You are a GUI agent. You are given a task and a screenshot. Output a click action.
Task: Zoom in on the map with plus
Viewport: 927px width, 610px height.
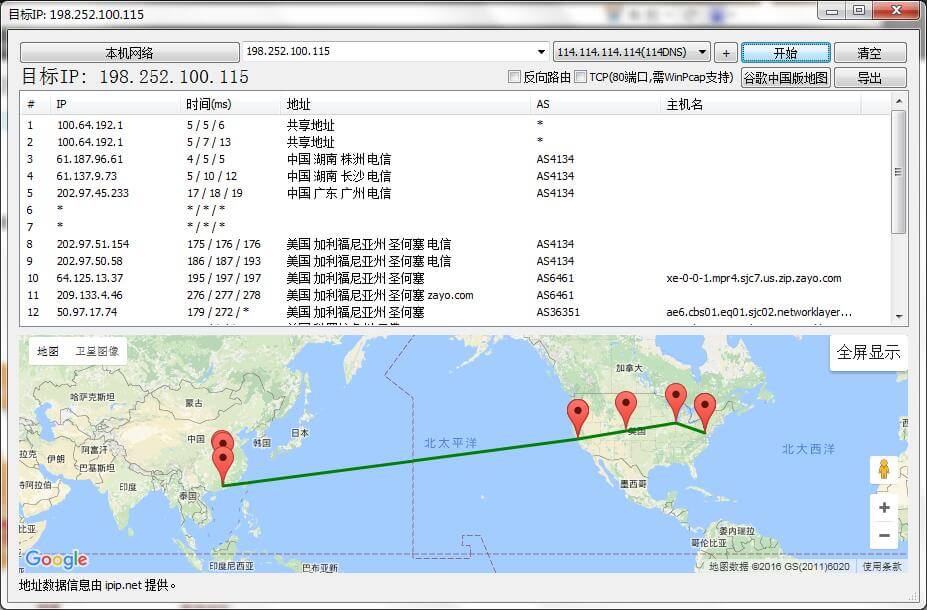point(884,508)
